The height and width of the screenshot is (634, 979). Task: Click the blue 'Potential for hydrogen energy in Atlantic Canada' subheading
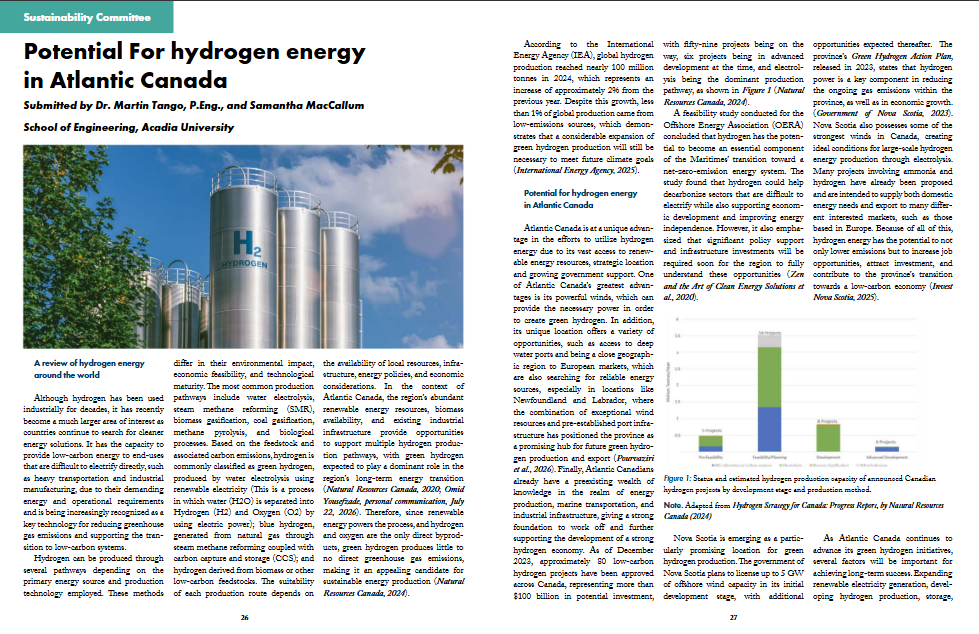tap(581, 199)
